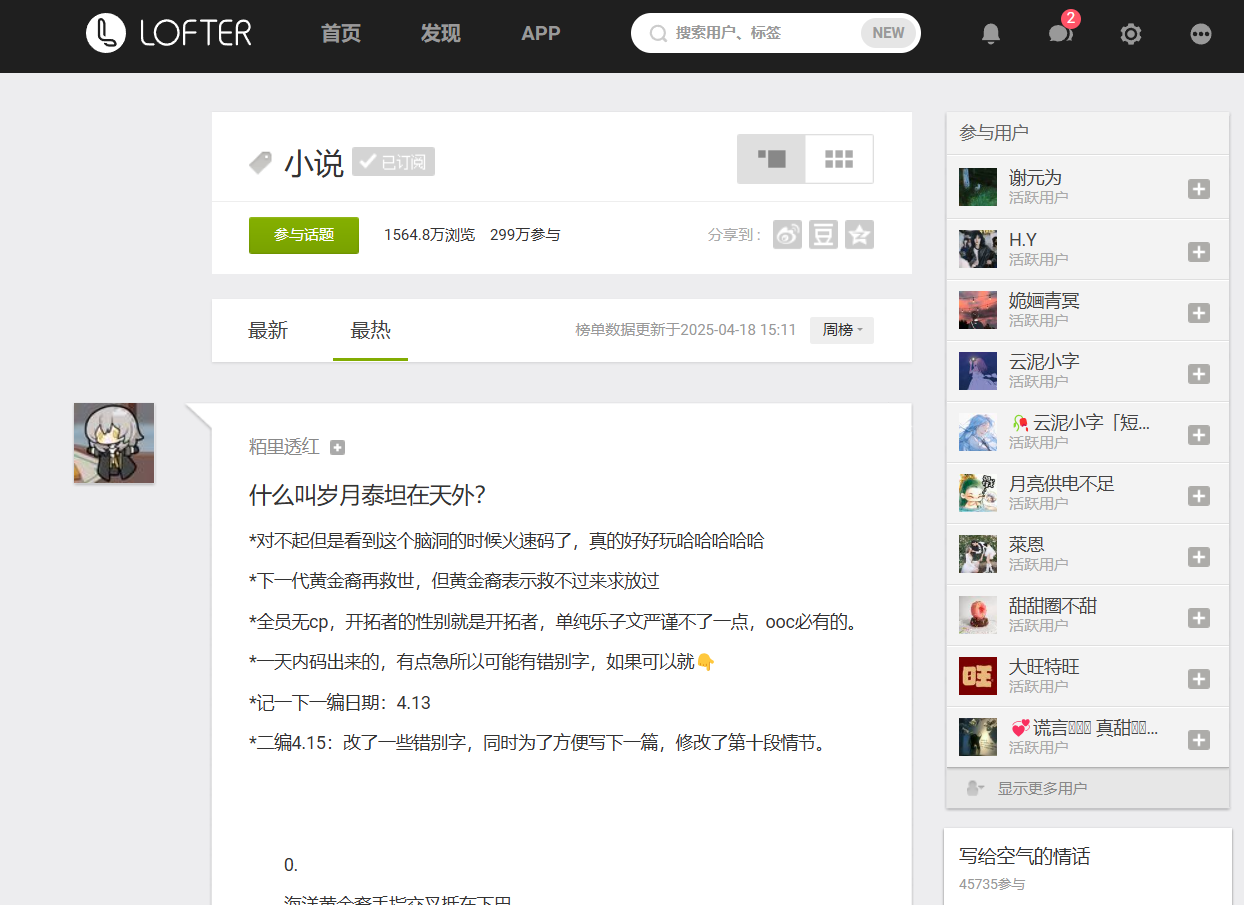Follow user 大旺特旺

[1199, 679]
